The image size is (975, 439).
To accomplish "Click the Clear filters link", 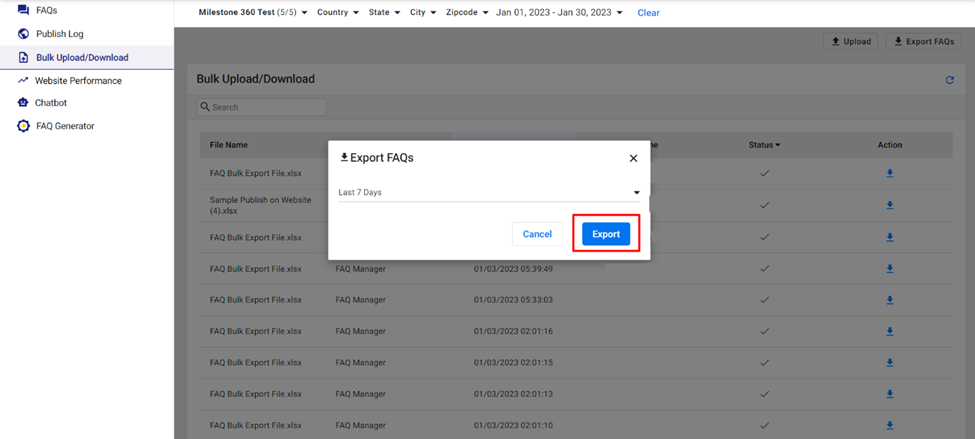I will (649, 12).
